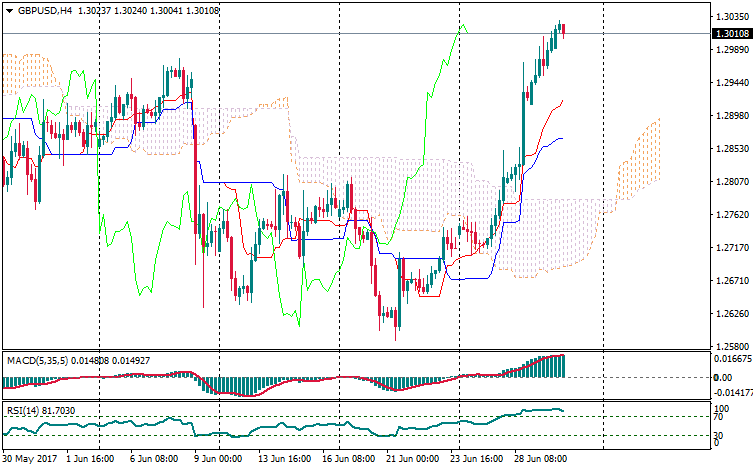The height and width of the screenshot is (470, 753).
Task: Click the triangle arrow beside GBPUSD,H4
Action: 8,8
